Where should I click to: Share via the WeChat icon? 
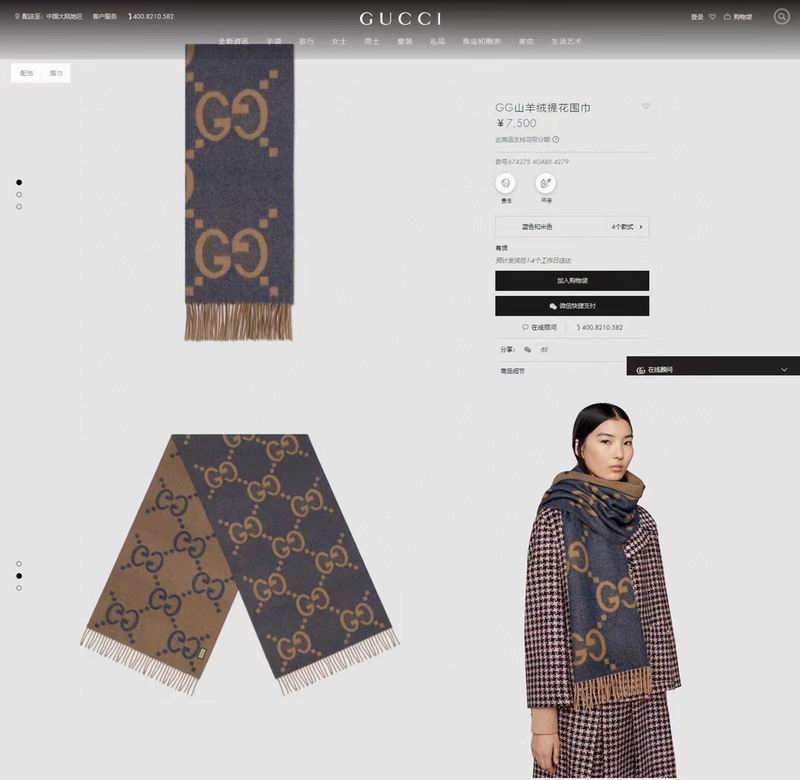pos(528,349)
